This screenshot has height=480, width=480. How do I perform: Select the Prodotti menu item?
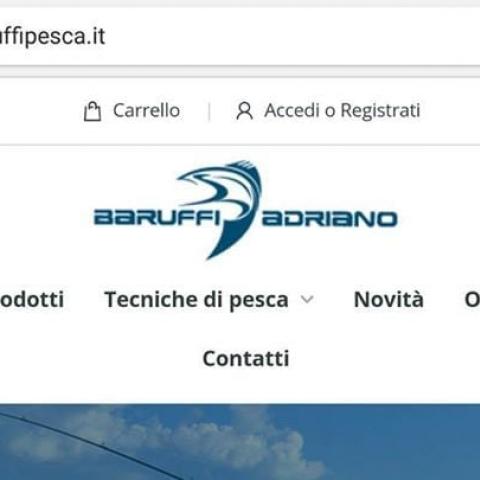[x=32, y=299]
